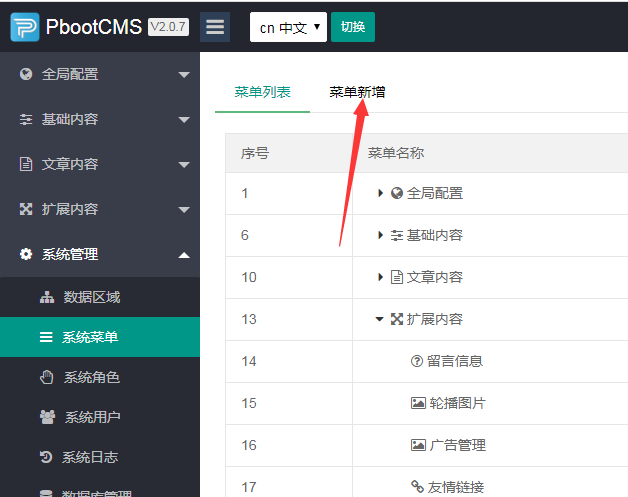This screenshot has width=628, height=497.
Task: Click the PbootCMS logo icon
Action: tap(25, 27)
